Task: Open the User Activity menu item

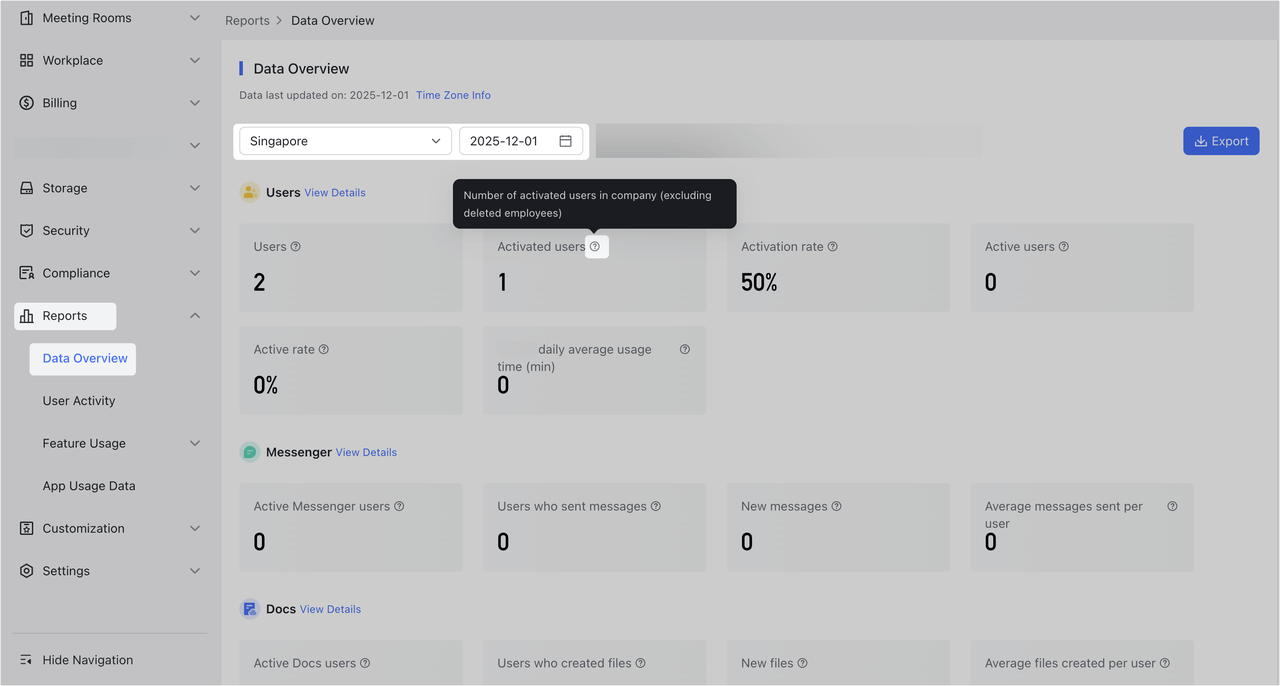Action: [79, 401]
